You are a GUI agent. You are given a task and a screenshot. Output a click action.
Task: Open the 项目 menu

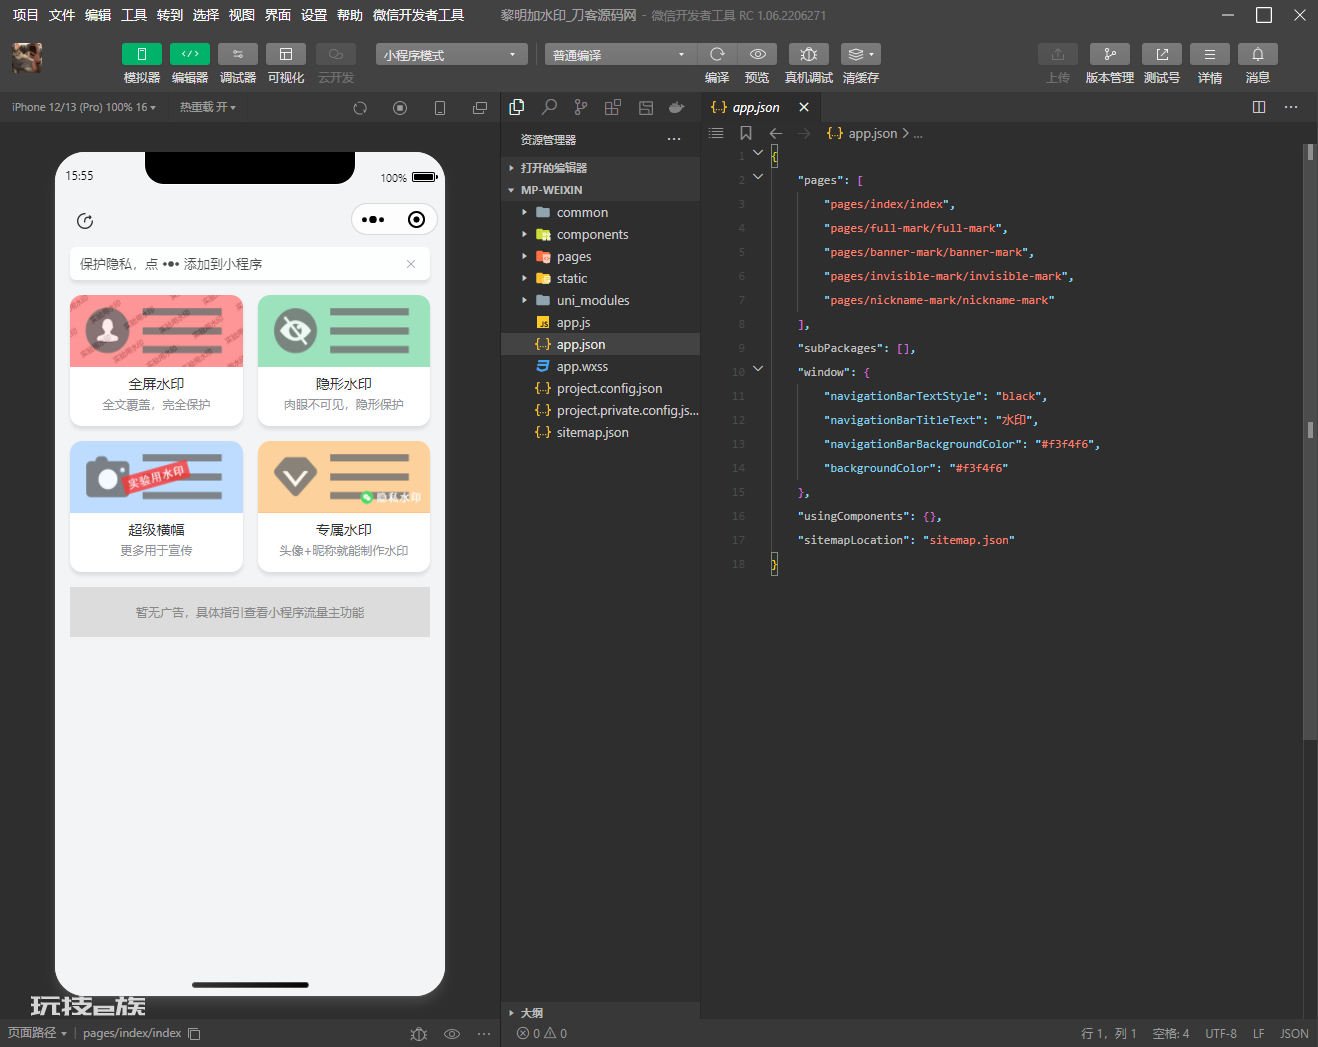pyautogui.click(x=25, y=15)
